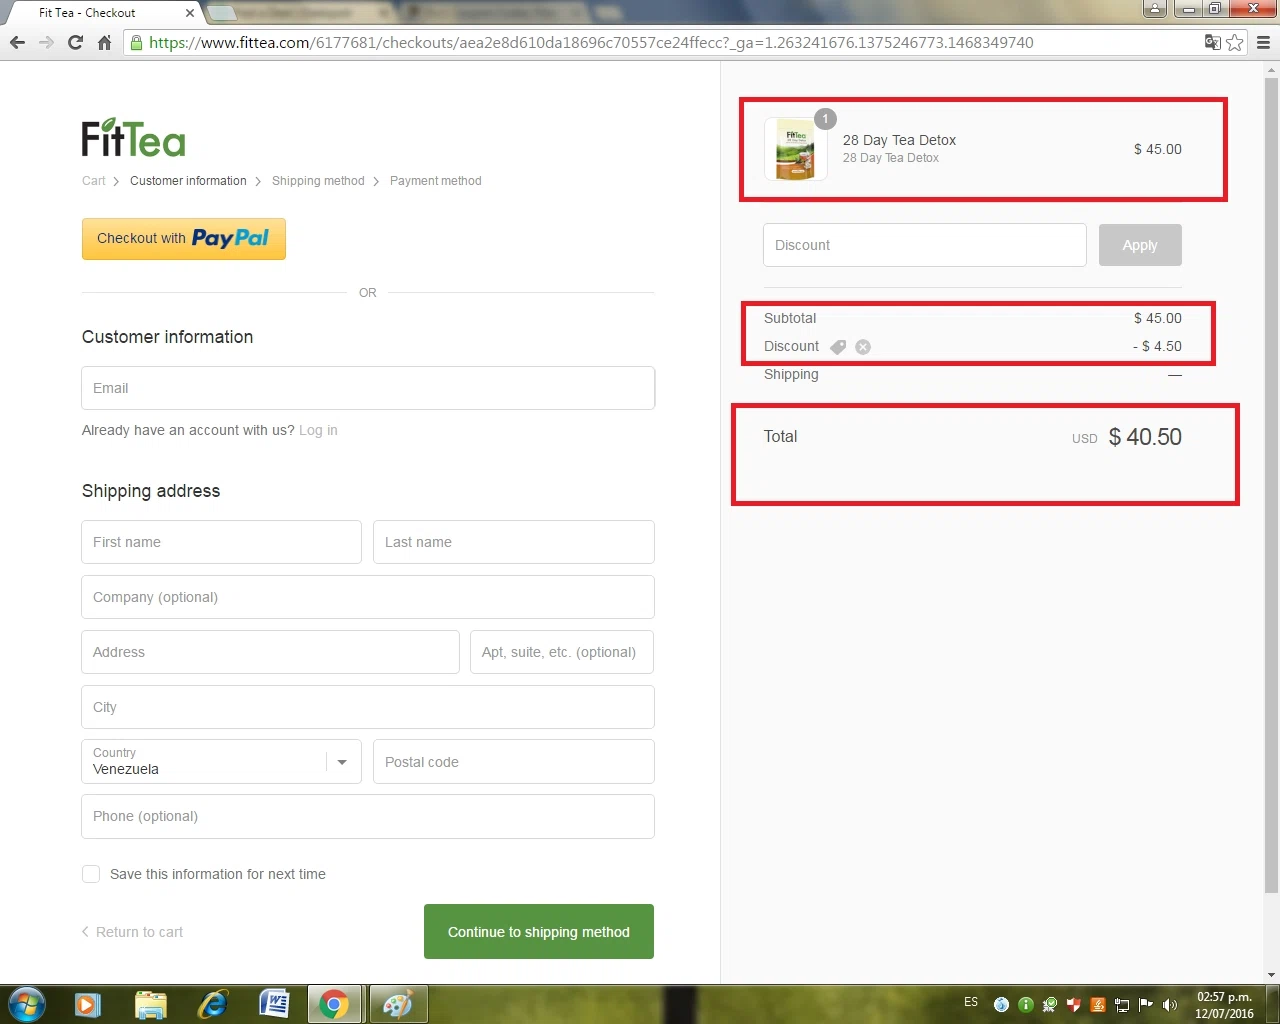
Task: Click the Chrome user profile icon
Action: click(x=1155, y=9)
